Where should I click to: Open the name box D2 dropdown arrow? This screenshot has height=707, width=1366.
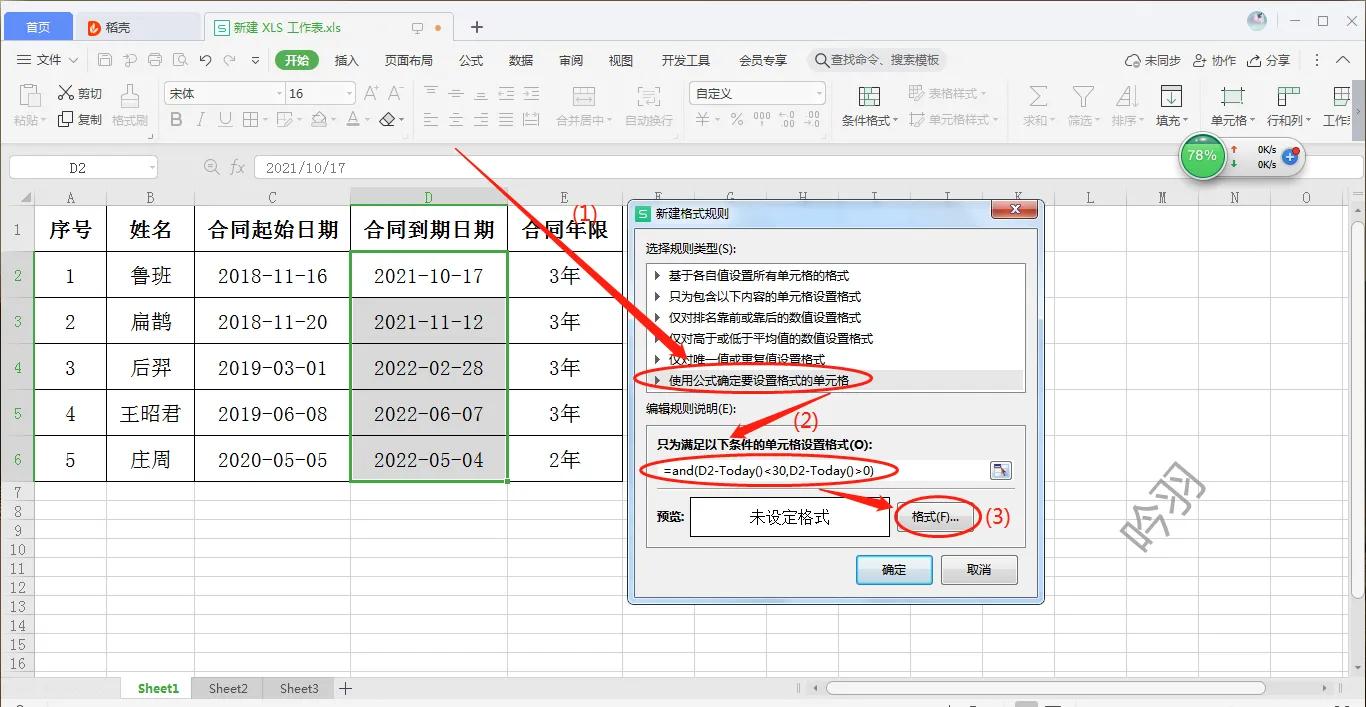pyautogui.click(x=151, y=168)
